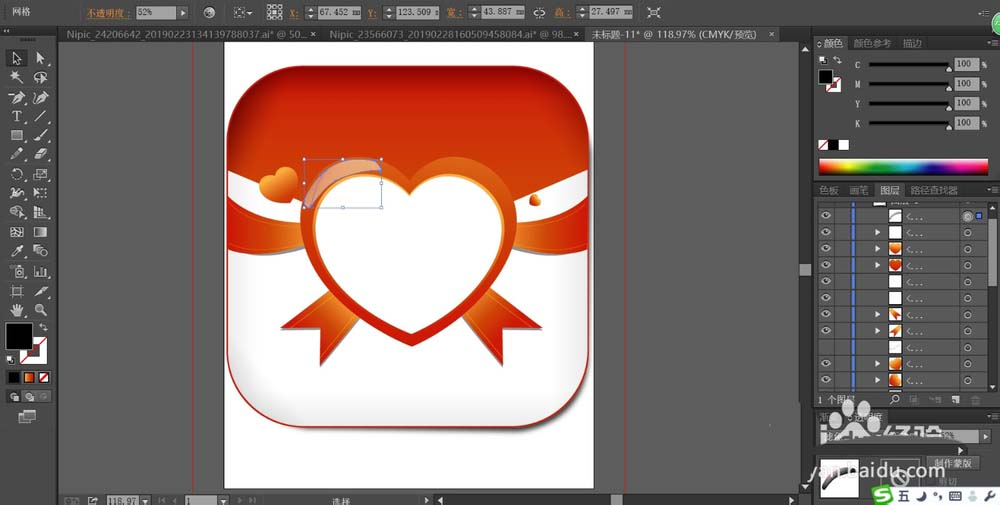Select the Symbol Sprayer tool
1000x505 pixels.
coord(17,272)
